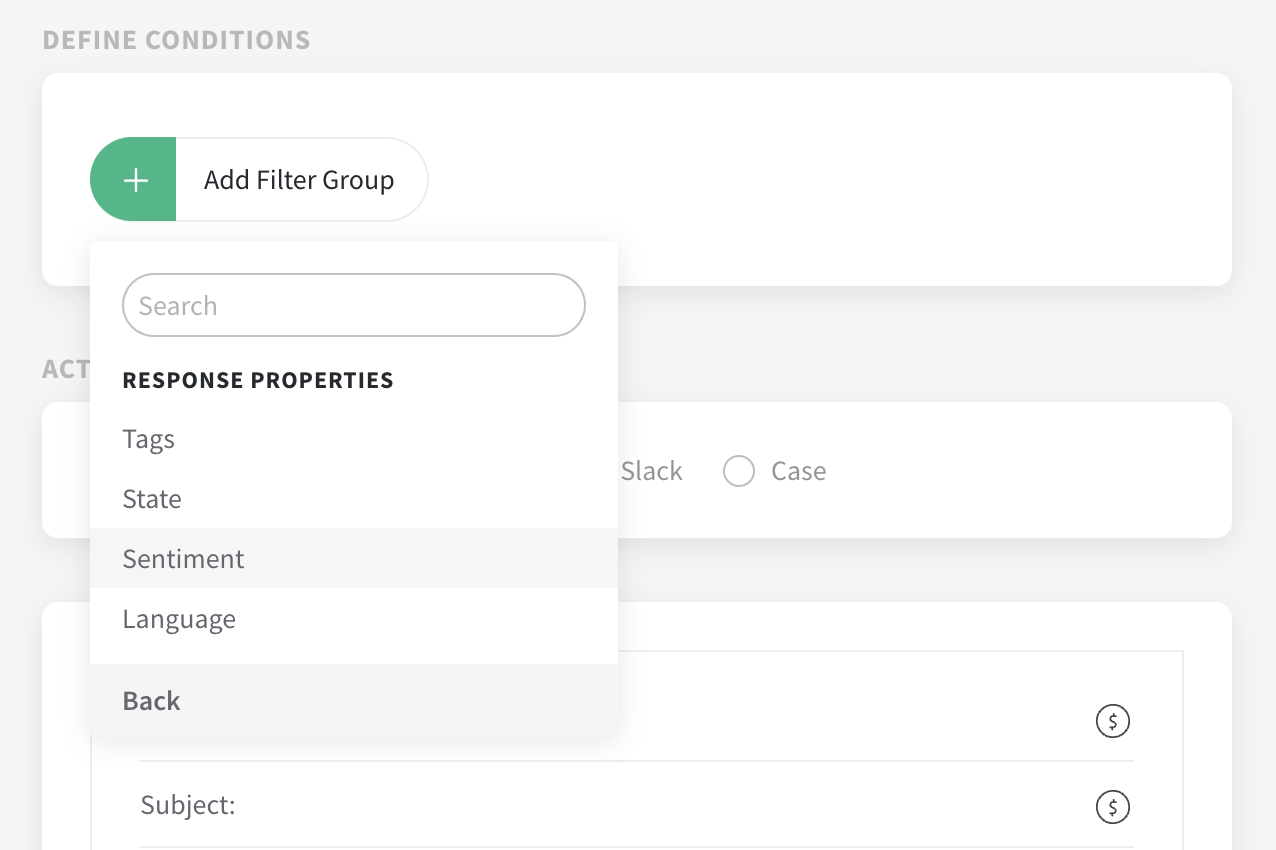Image resolution: width=1276 pixels, height=850 pixels.
Task: Click the Slack option label
Action: tap(651, 471)
